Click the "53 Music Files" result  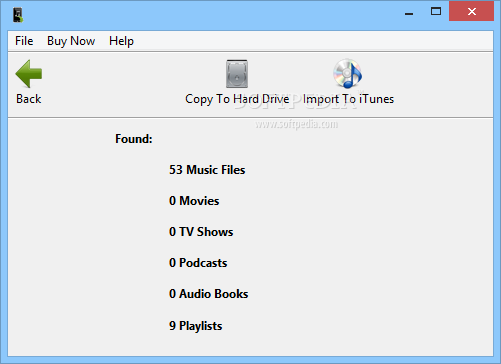tap(207, 170)
